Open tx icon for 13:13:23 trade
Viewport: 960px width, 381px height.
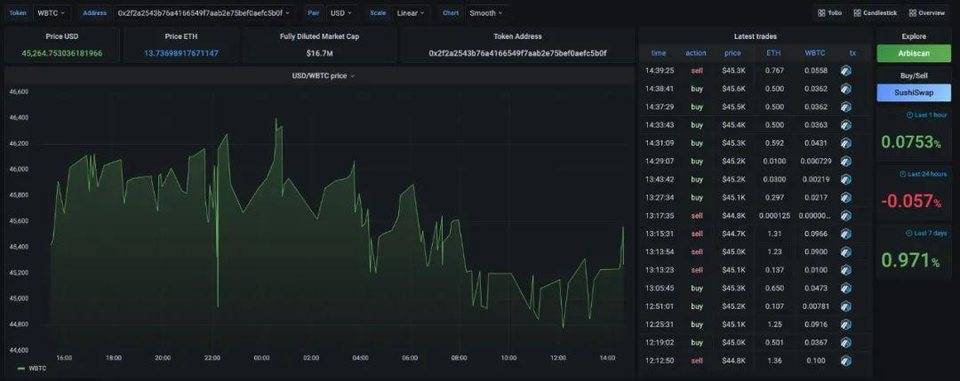coord(846,270)
